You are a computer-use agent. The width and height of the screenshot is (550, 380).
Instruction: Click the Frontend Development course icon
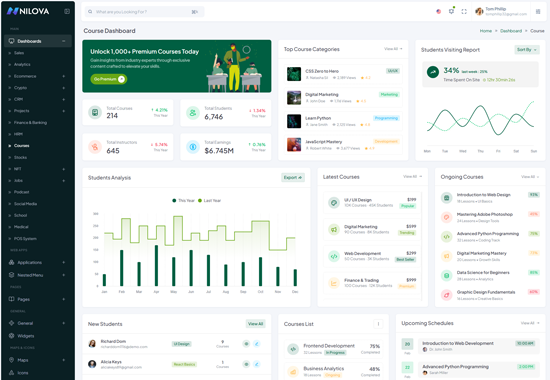coord(293,349)
